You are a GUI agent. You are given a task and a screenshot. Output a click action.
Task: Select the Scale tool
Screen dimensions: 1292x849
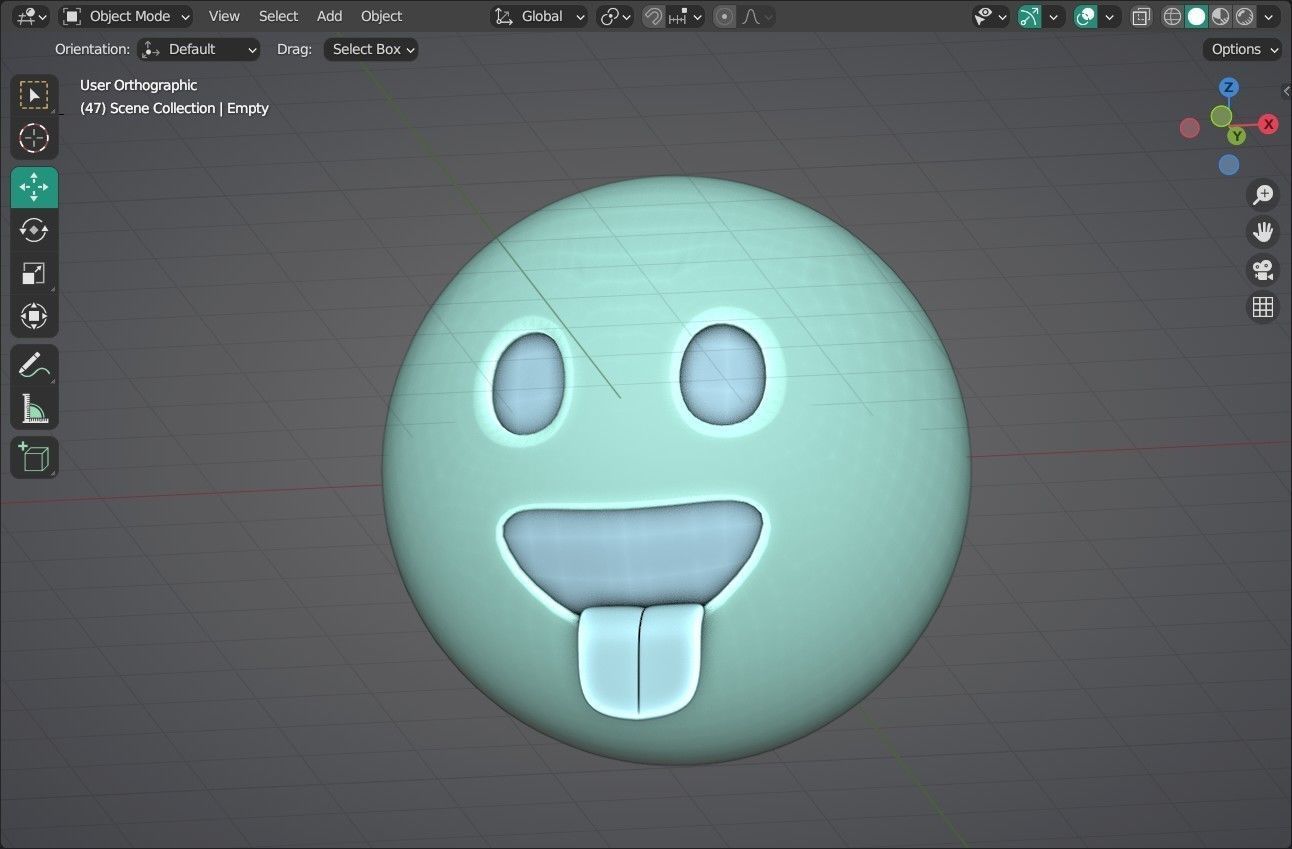coord(34,273)
